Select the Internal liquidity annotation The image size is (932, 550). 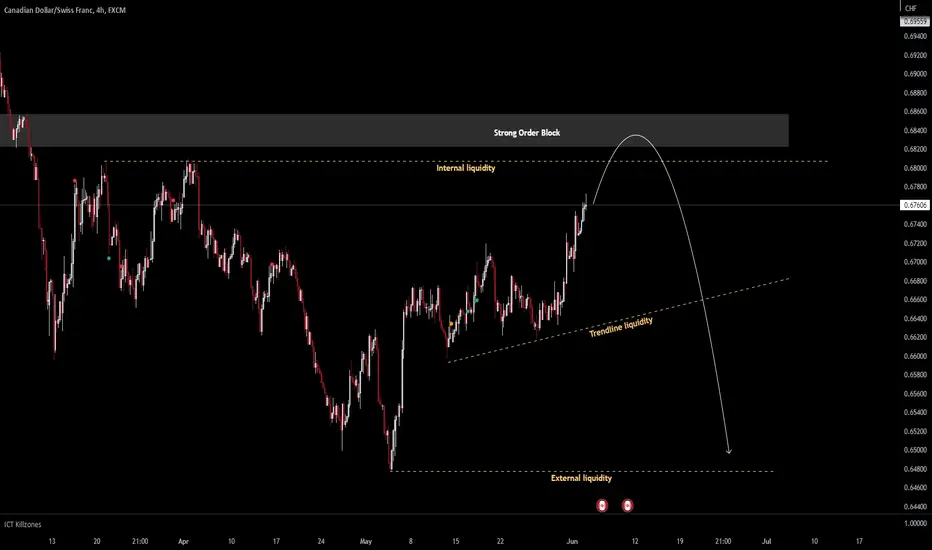point(465,168)
